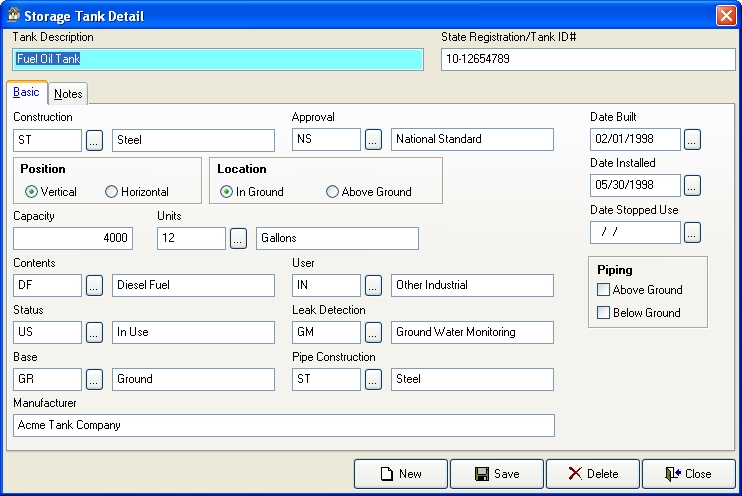
Task: Click the Capacity field showing 4000
Action: click(73, 239)
